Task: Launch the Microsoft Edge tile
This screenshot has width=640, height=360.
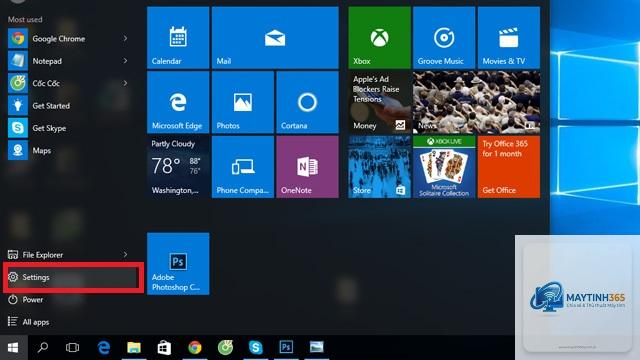Action: coord(178,102)
